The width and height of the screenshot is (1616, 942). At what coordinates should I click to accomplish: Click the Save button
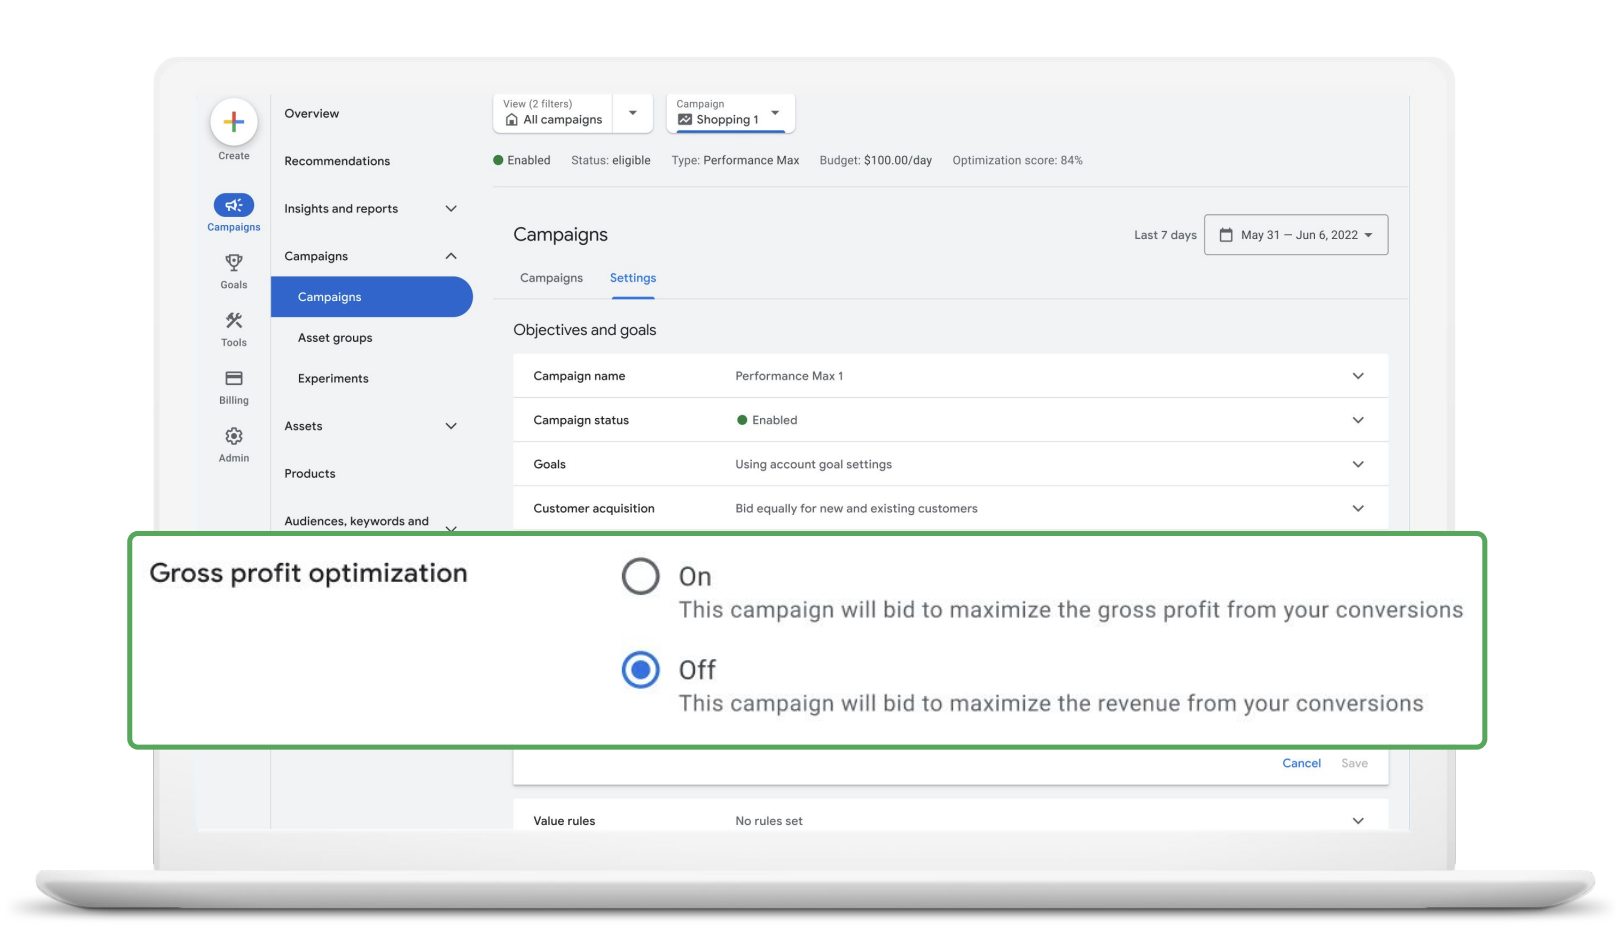[x=1354, y=763]
